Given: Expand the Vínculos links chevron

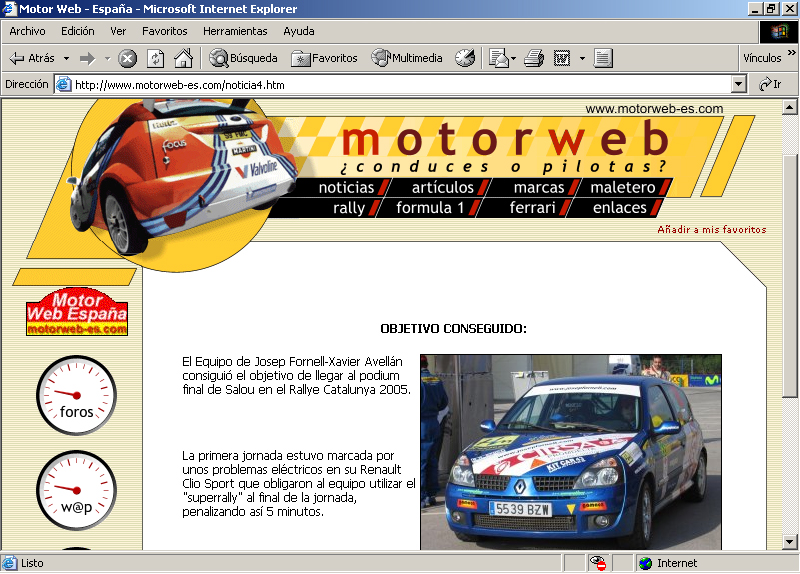Looking at the screenshot, I should point(791,53).
